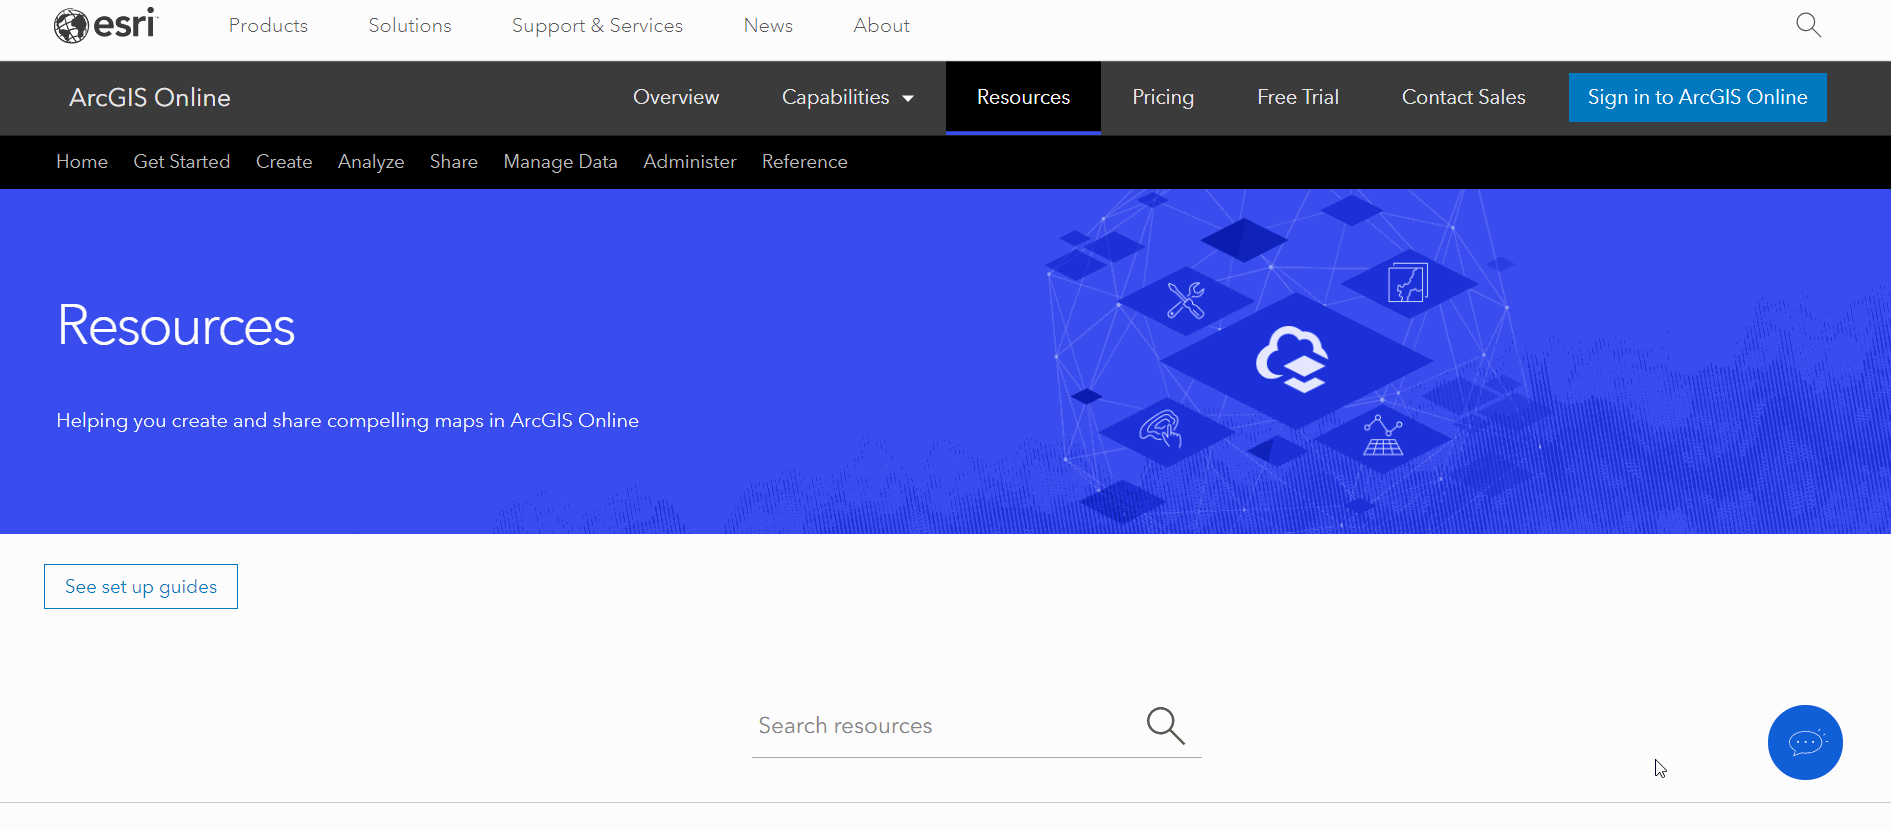This screenshot has width=1891, height=830.
Task: Go to the News menu item
Action: tap(768, 26)
